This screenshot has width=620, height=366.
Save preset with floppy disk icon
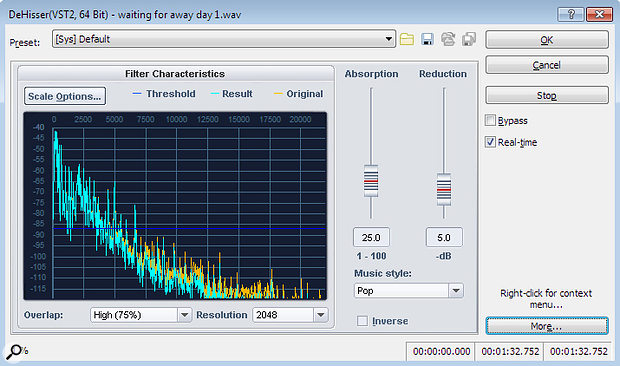427,39
